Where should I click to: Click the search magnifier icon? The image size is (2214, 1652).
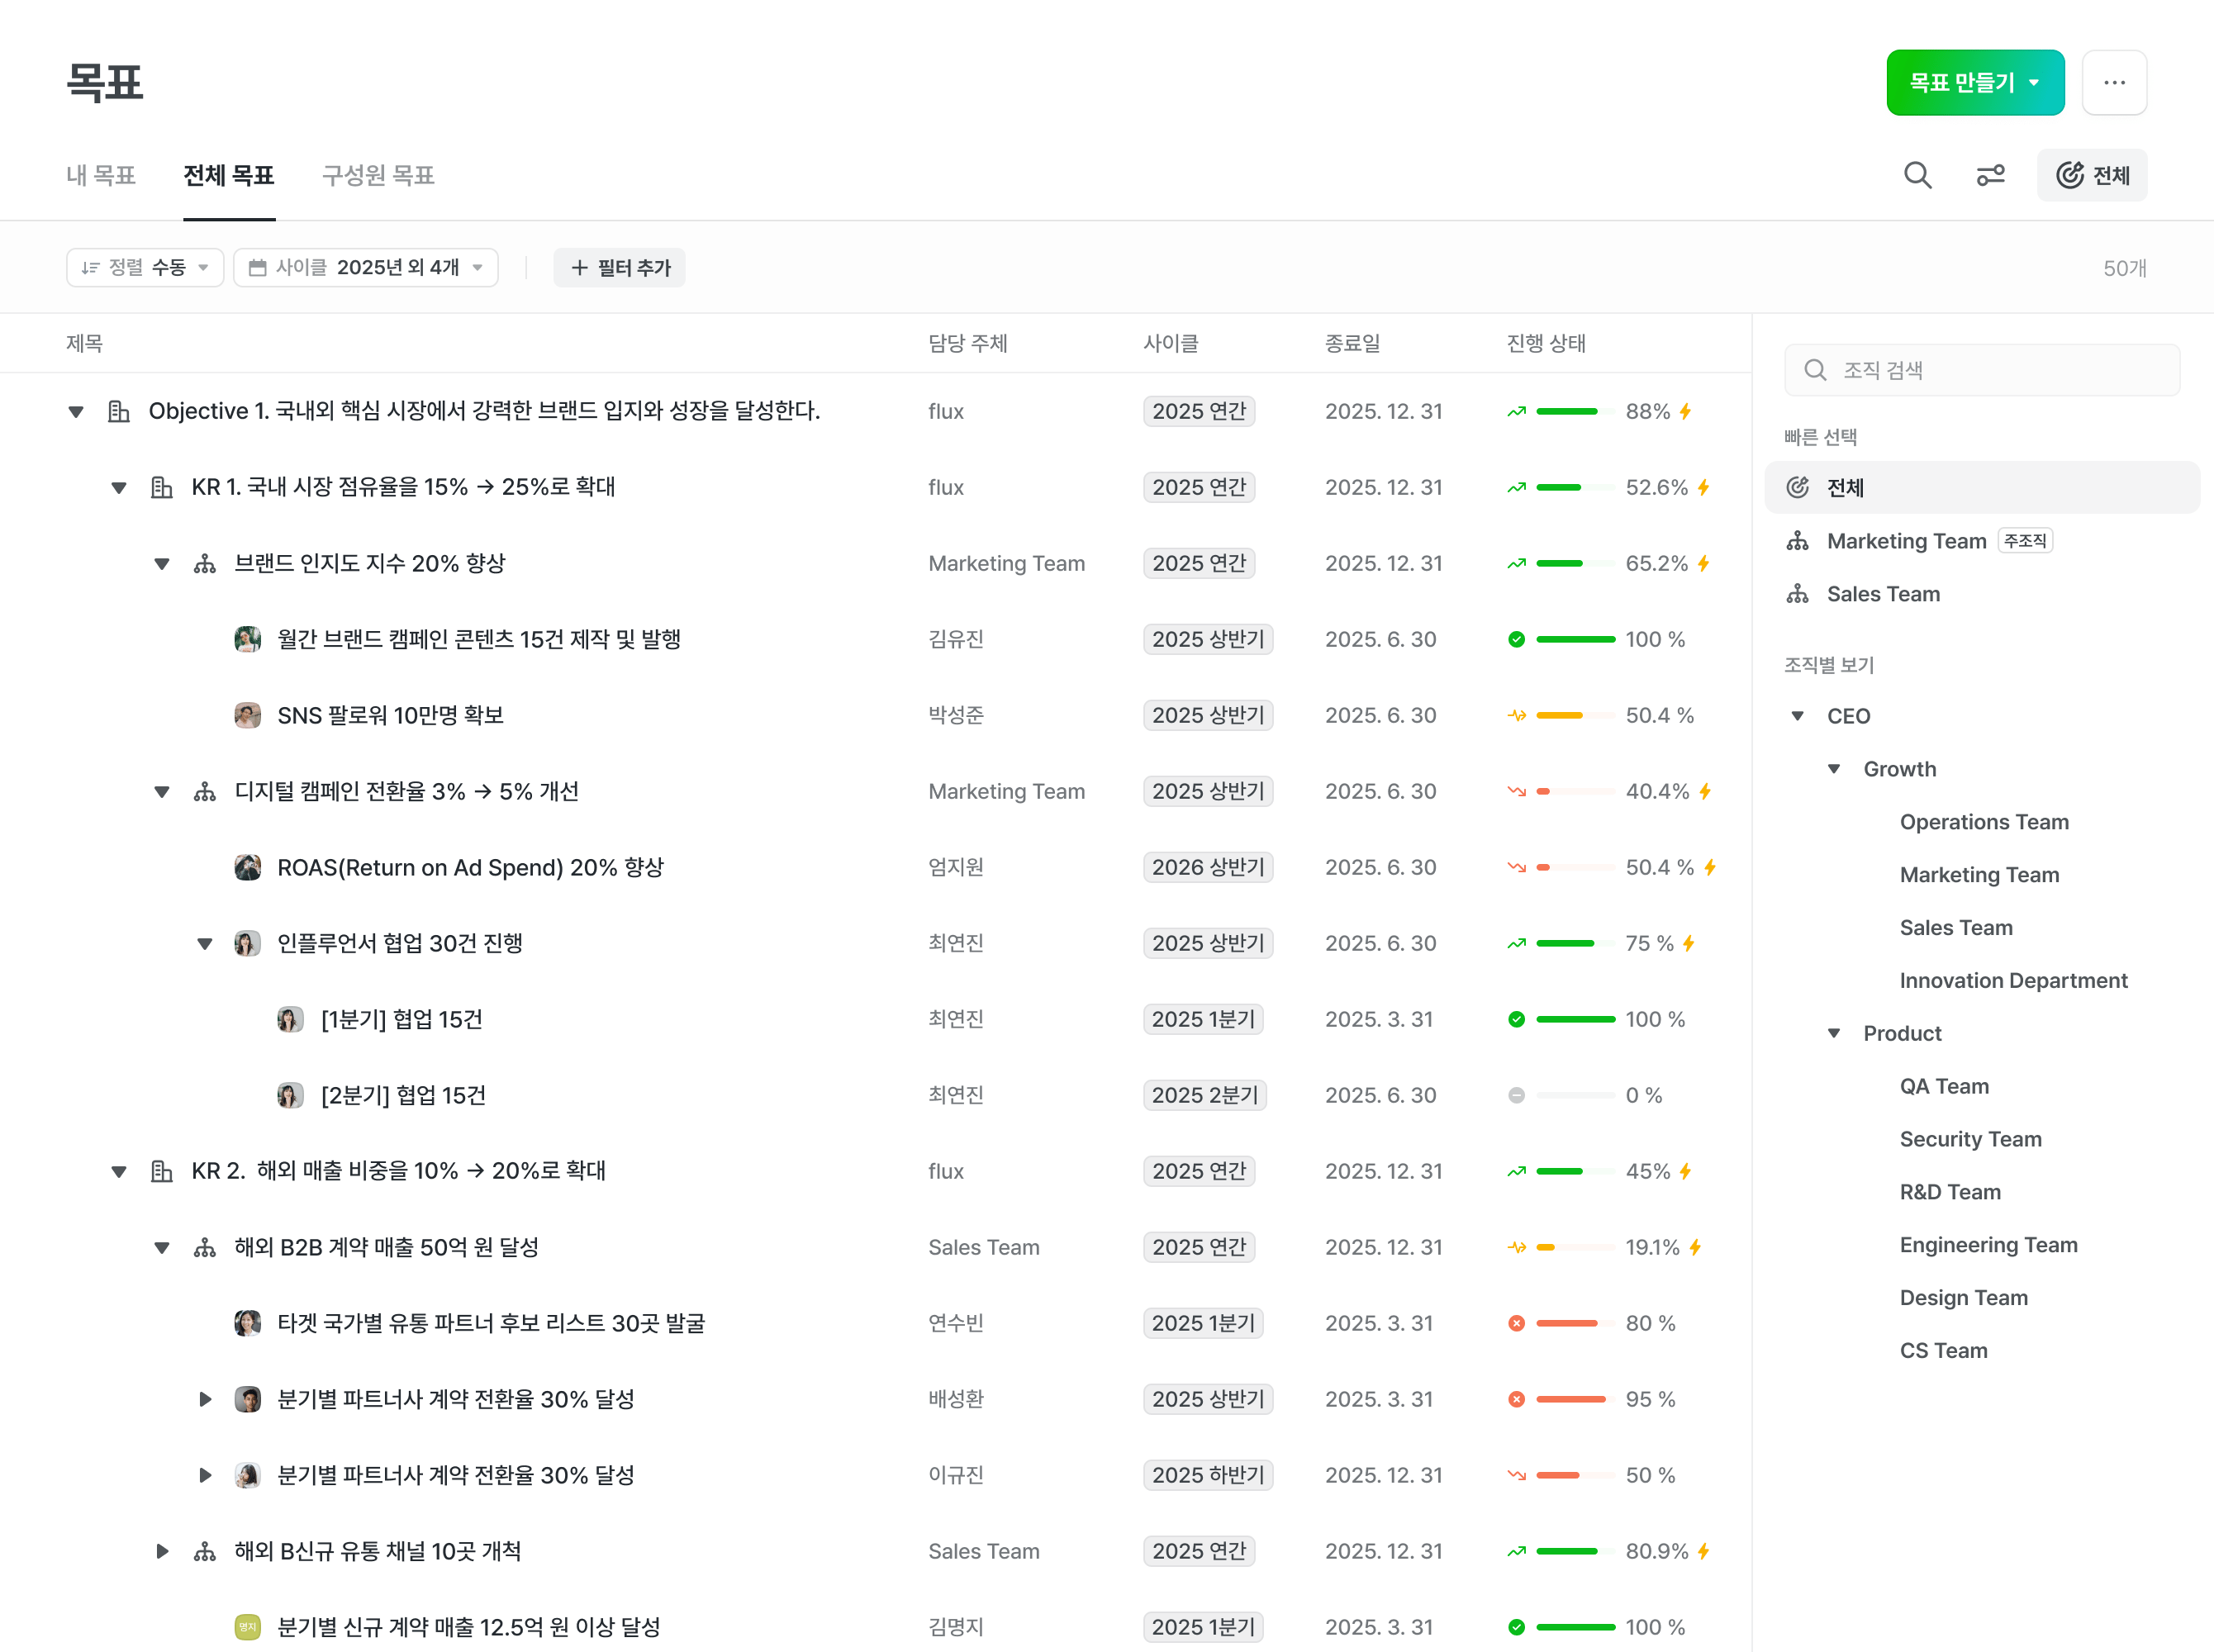[1917, 175]
